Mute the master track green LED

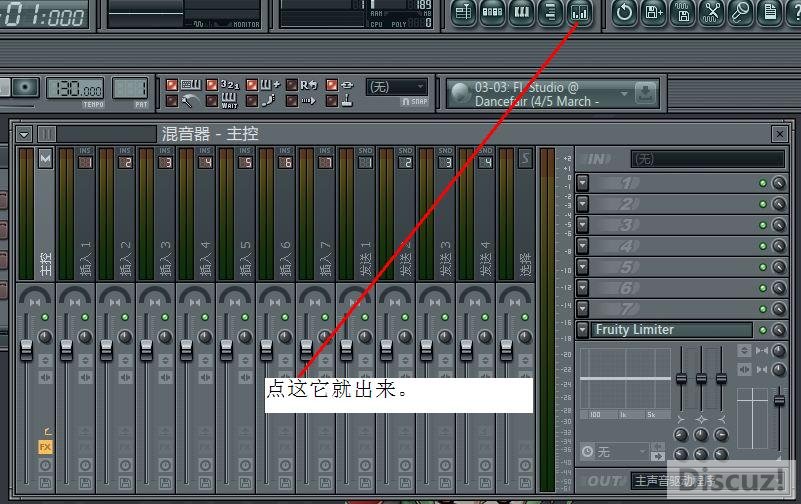45,318
